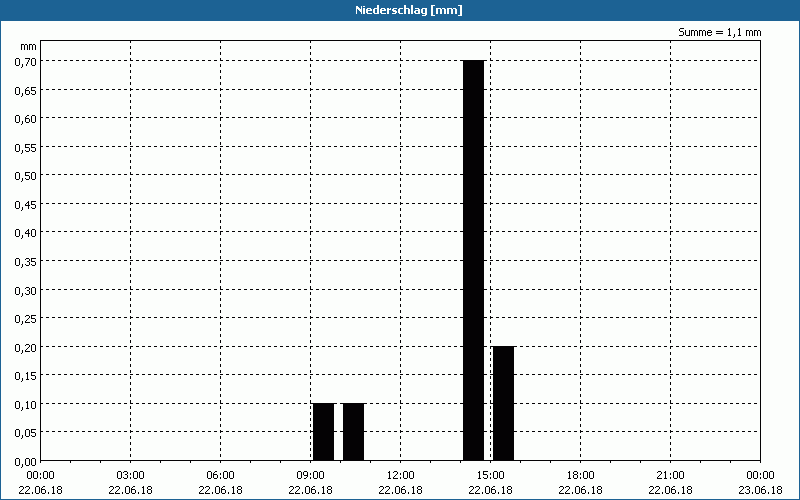Select the 0,10 mm bar before 11:00
The image size is (800, 500).
(354, 432)
